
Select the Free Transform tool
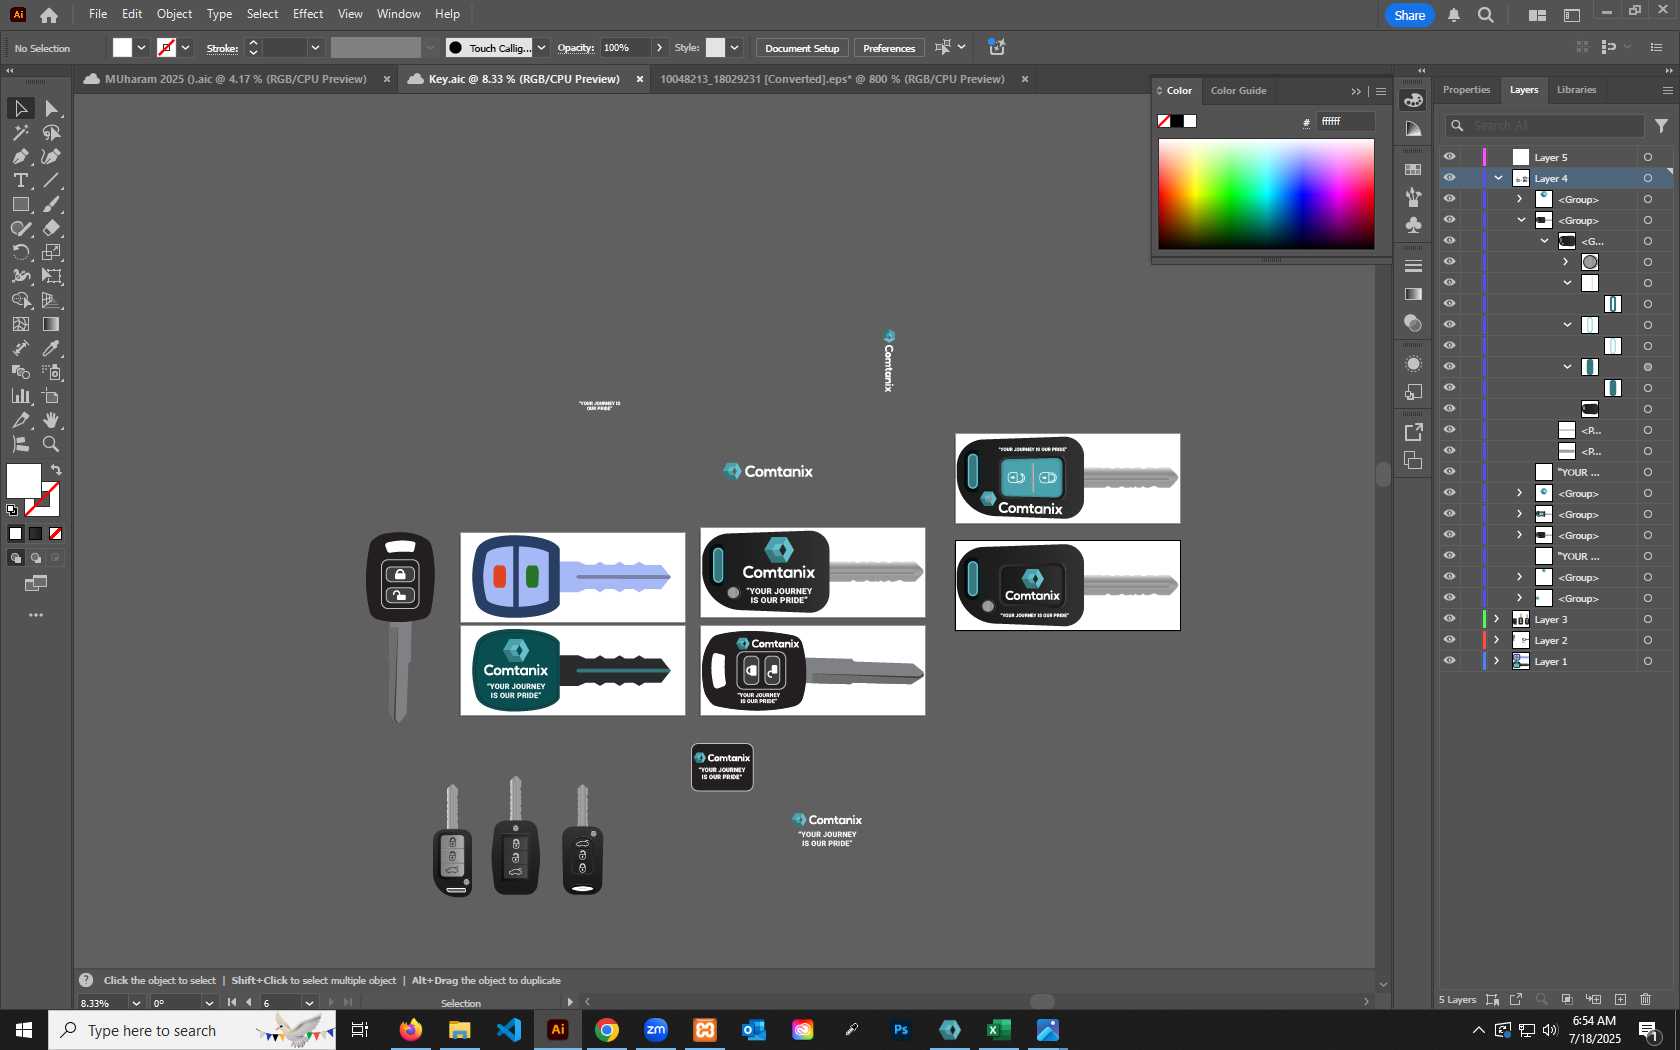click(x=52, y=276)
